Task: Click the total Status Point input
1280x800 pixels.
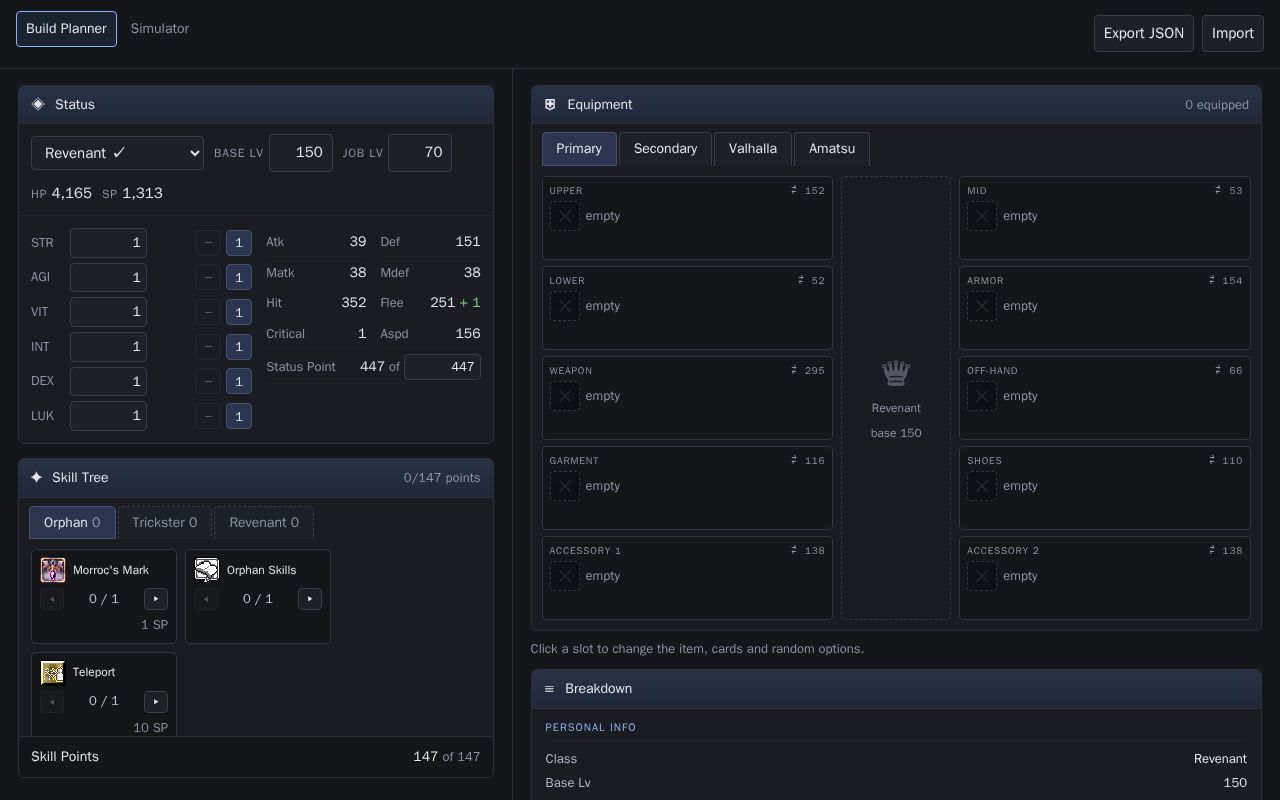Action: tap(442, 367)
